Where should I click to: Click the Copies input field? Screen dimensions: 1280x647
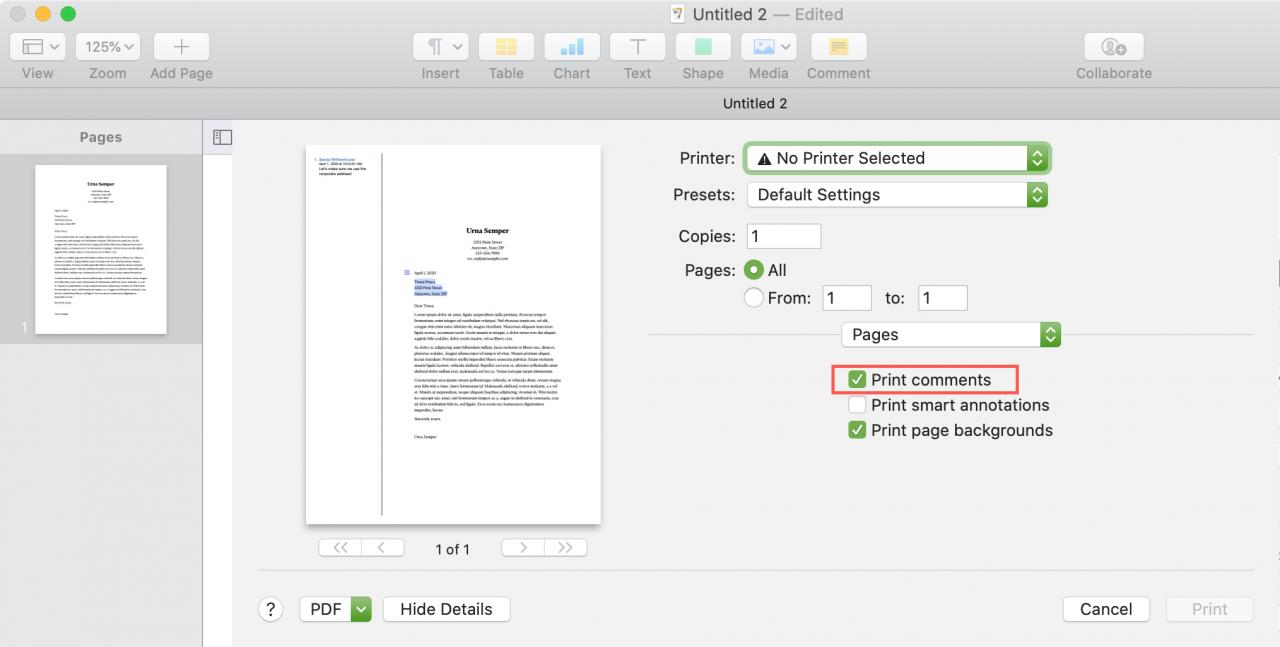[784, 237]
